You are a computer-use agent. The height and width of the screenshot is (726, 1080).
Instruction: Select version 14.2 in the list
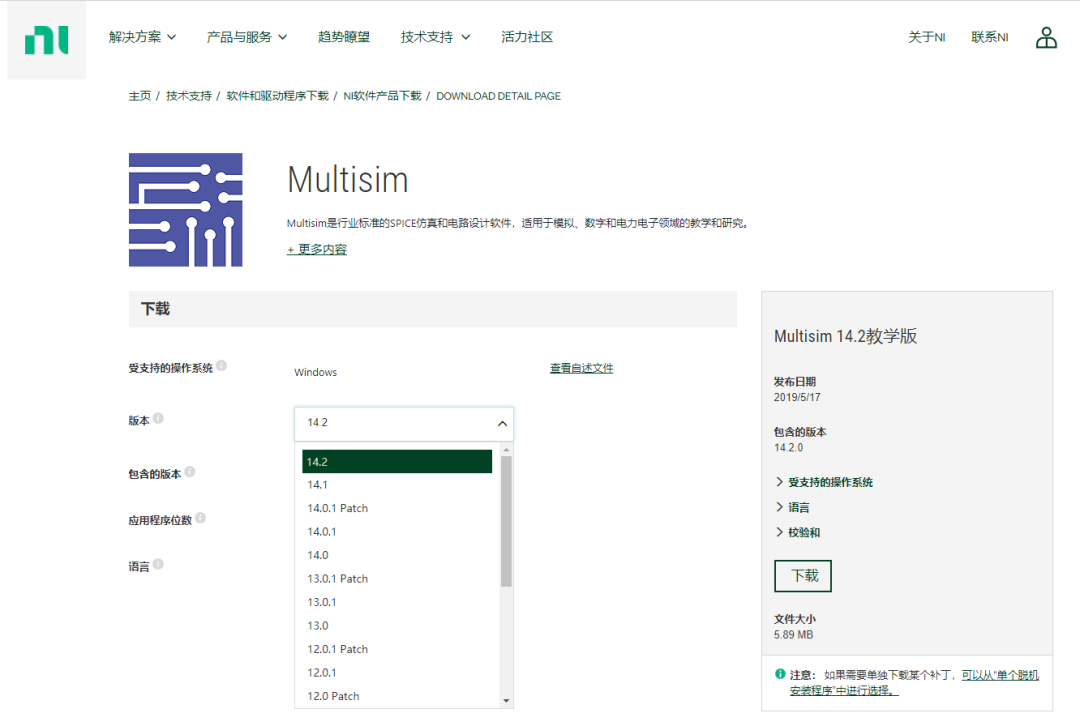click(x=397, y=461)
